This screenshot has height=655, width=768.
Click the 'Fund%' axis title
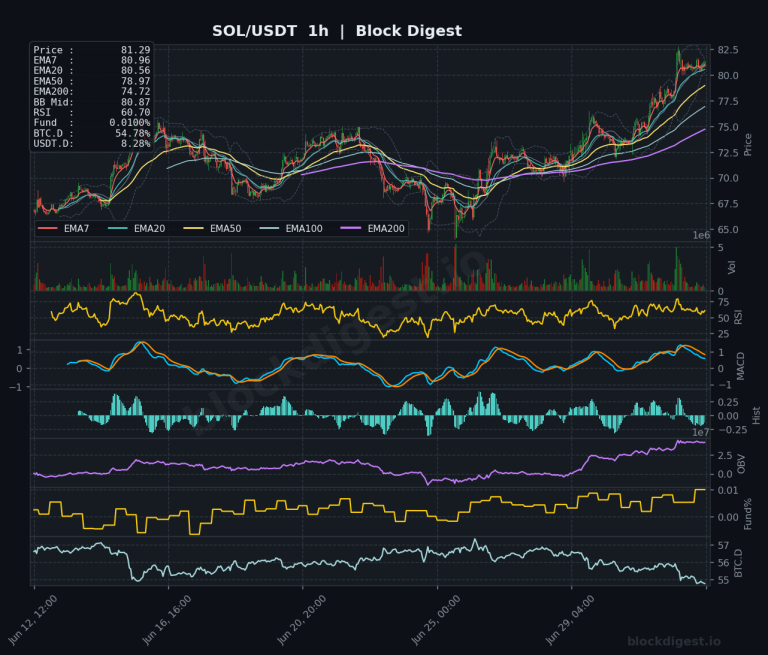[x=748, y=514]
